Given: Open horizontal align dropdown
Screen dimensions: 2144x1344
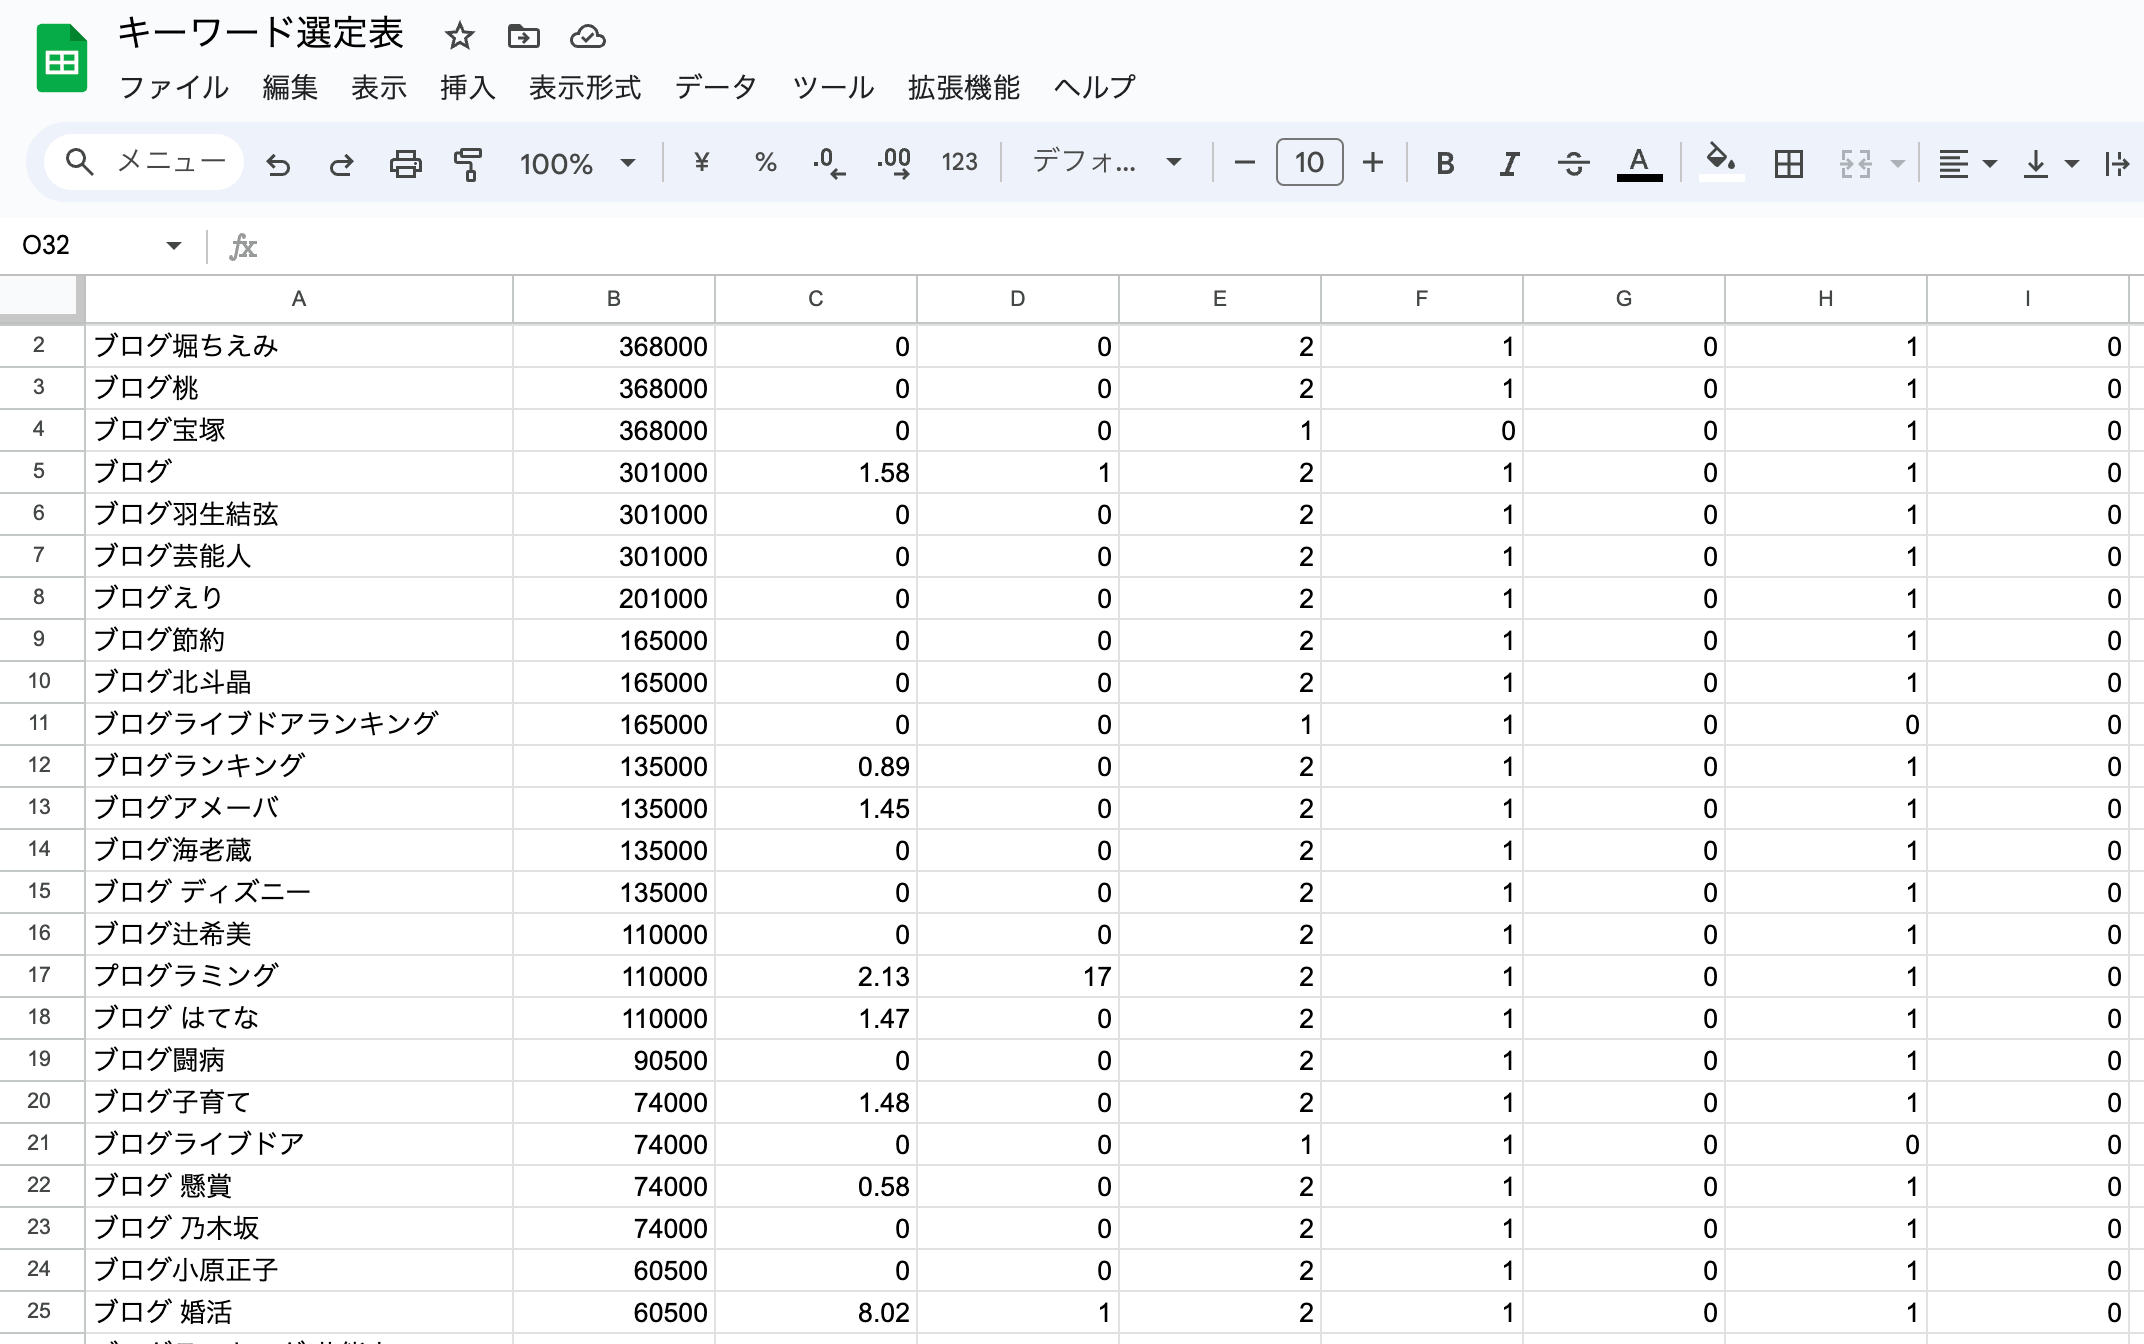Looking at the screenshot, I should coord(1966,163).
